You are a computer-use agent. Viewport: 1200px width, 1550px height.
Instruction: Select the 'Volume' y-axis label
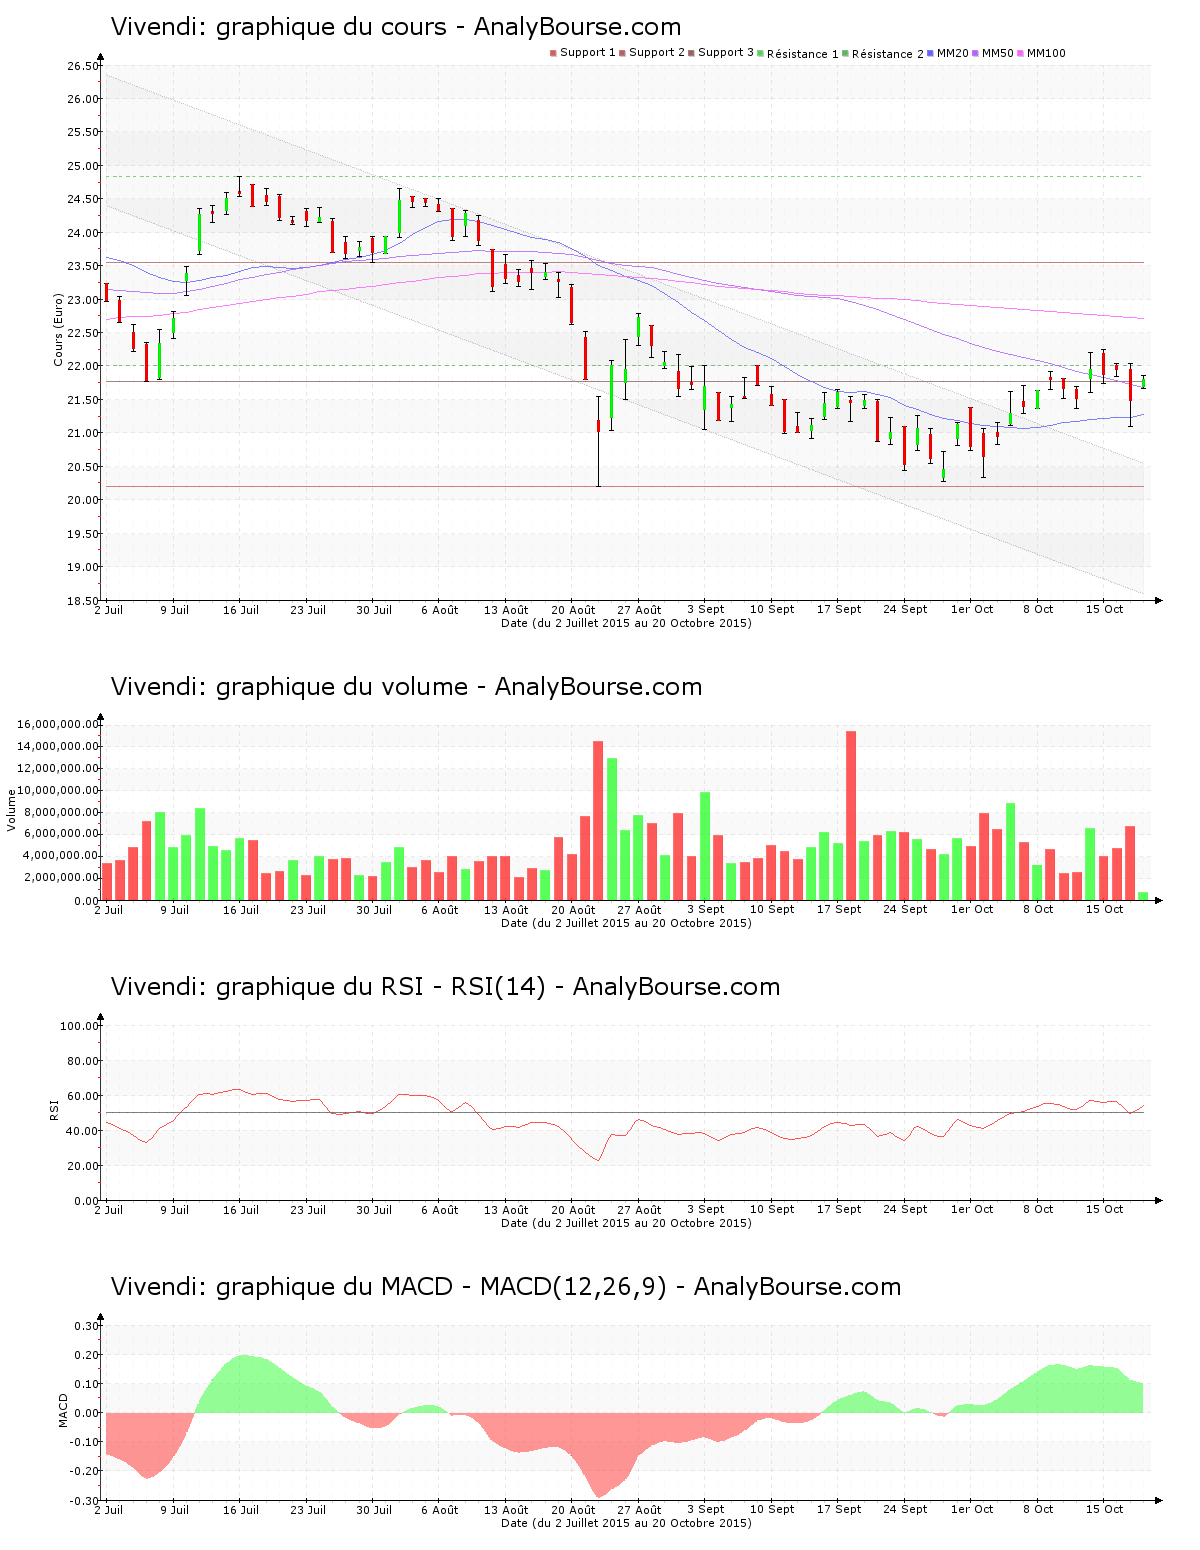[13, 810]
